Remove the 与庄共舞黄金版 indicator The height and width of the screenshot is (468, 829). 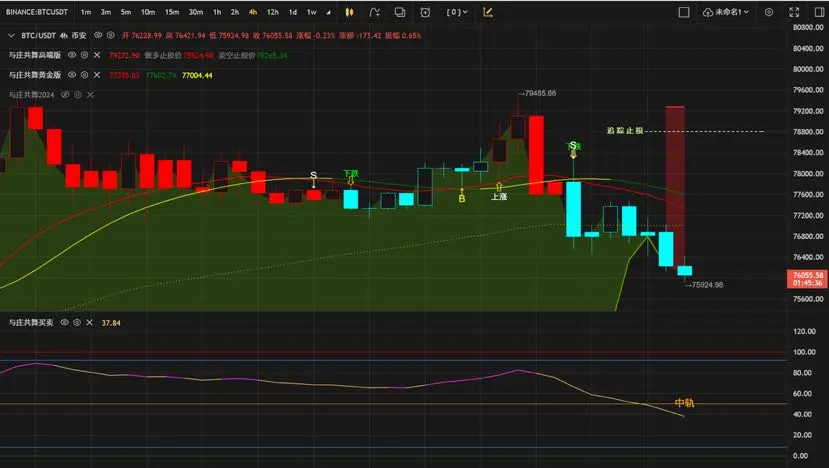[x=97, y=75]
